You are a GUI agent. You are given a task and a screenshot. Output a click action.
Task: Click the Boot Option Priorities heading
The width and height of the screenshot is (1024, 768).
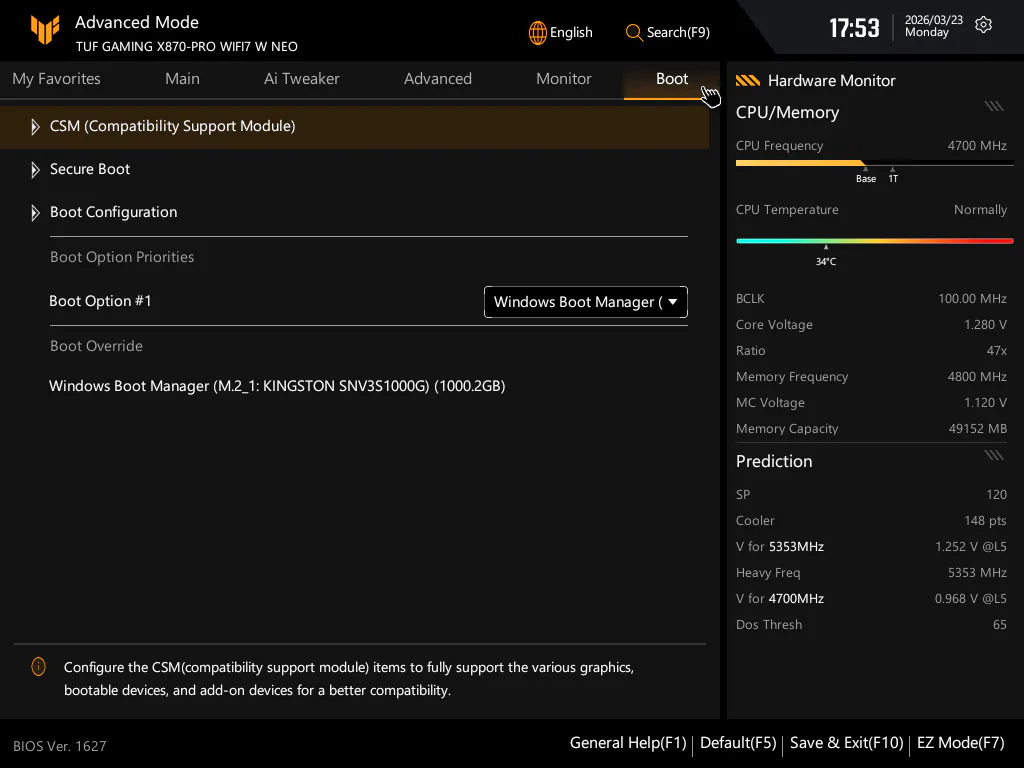click(122, 257)
